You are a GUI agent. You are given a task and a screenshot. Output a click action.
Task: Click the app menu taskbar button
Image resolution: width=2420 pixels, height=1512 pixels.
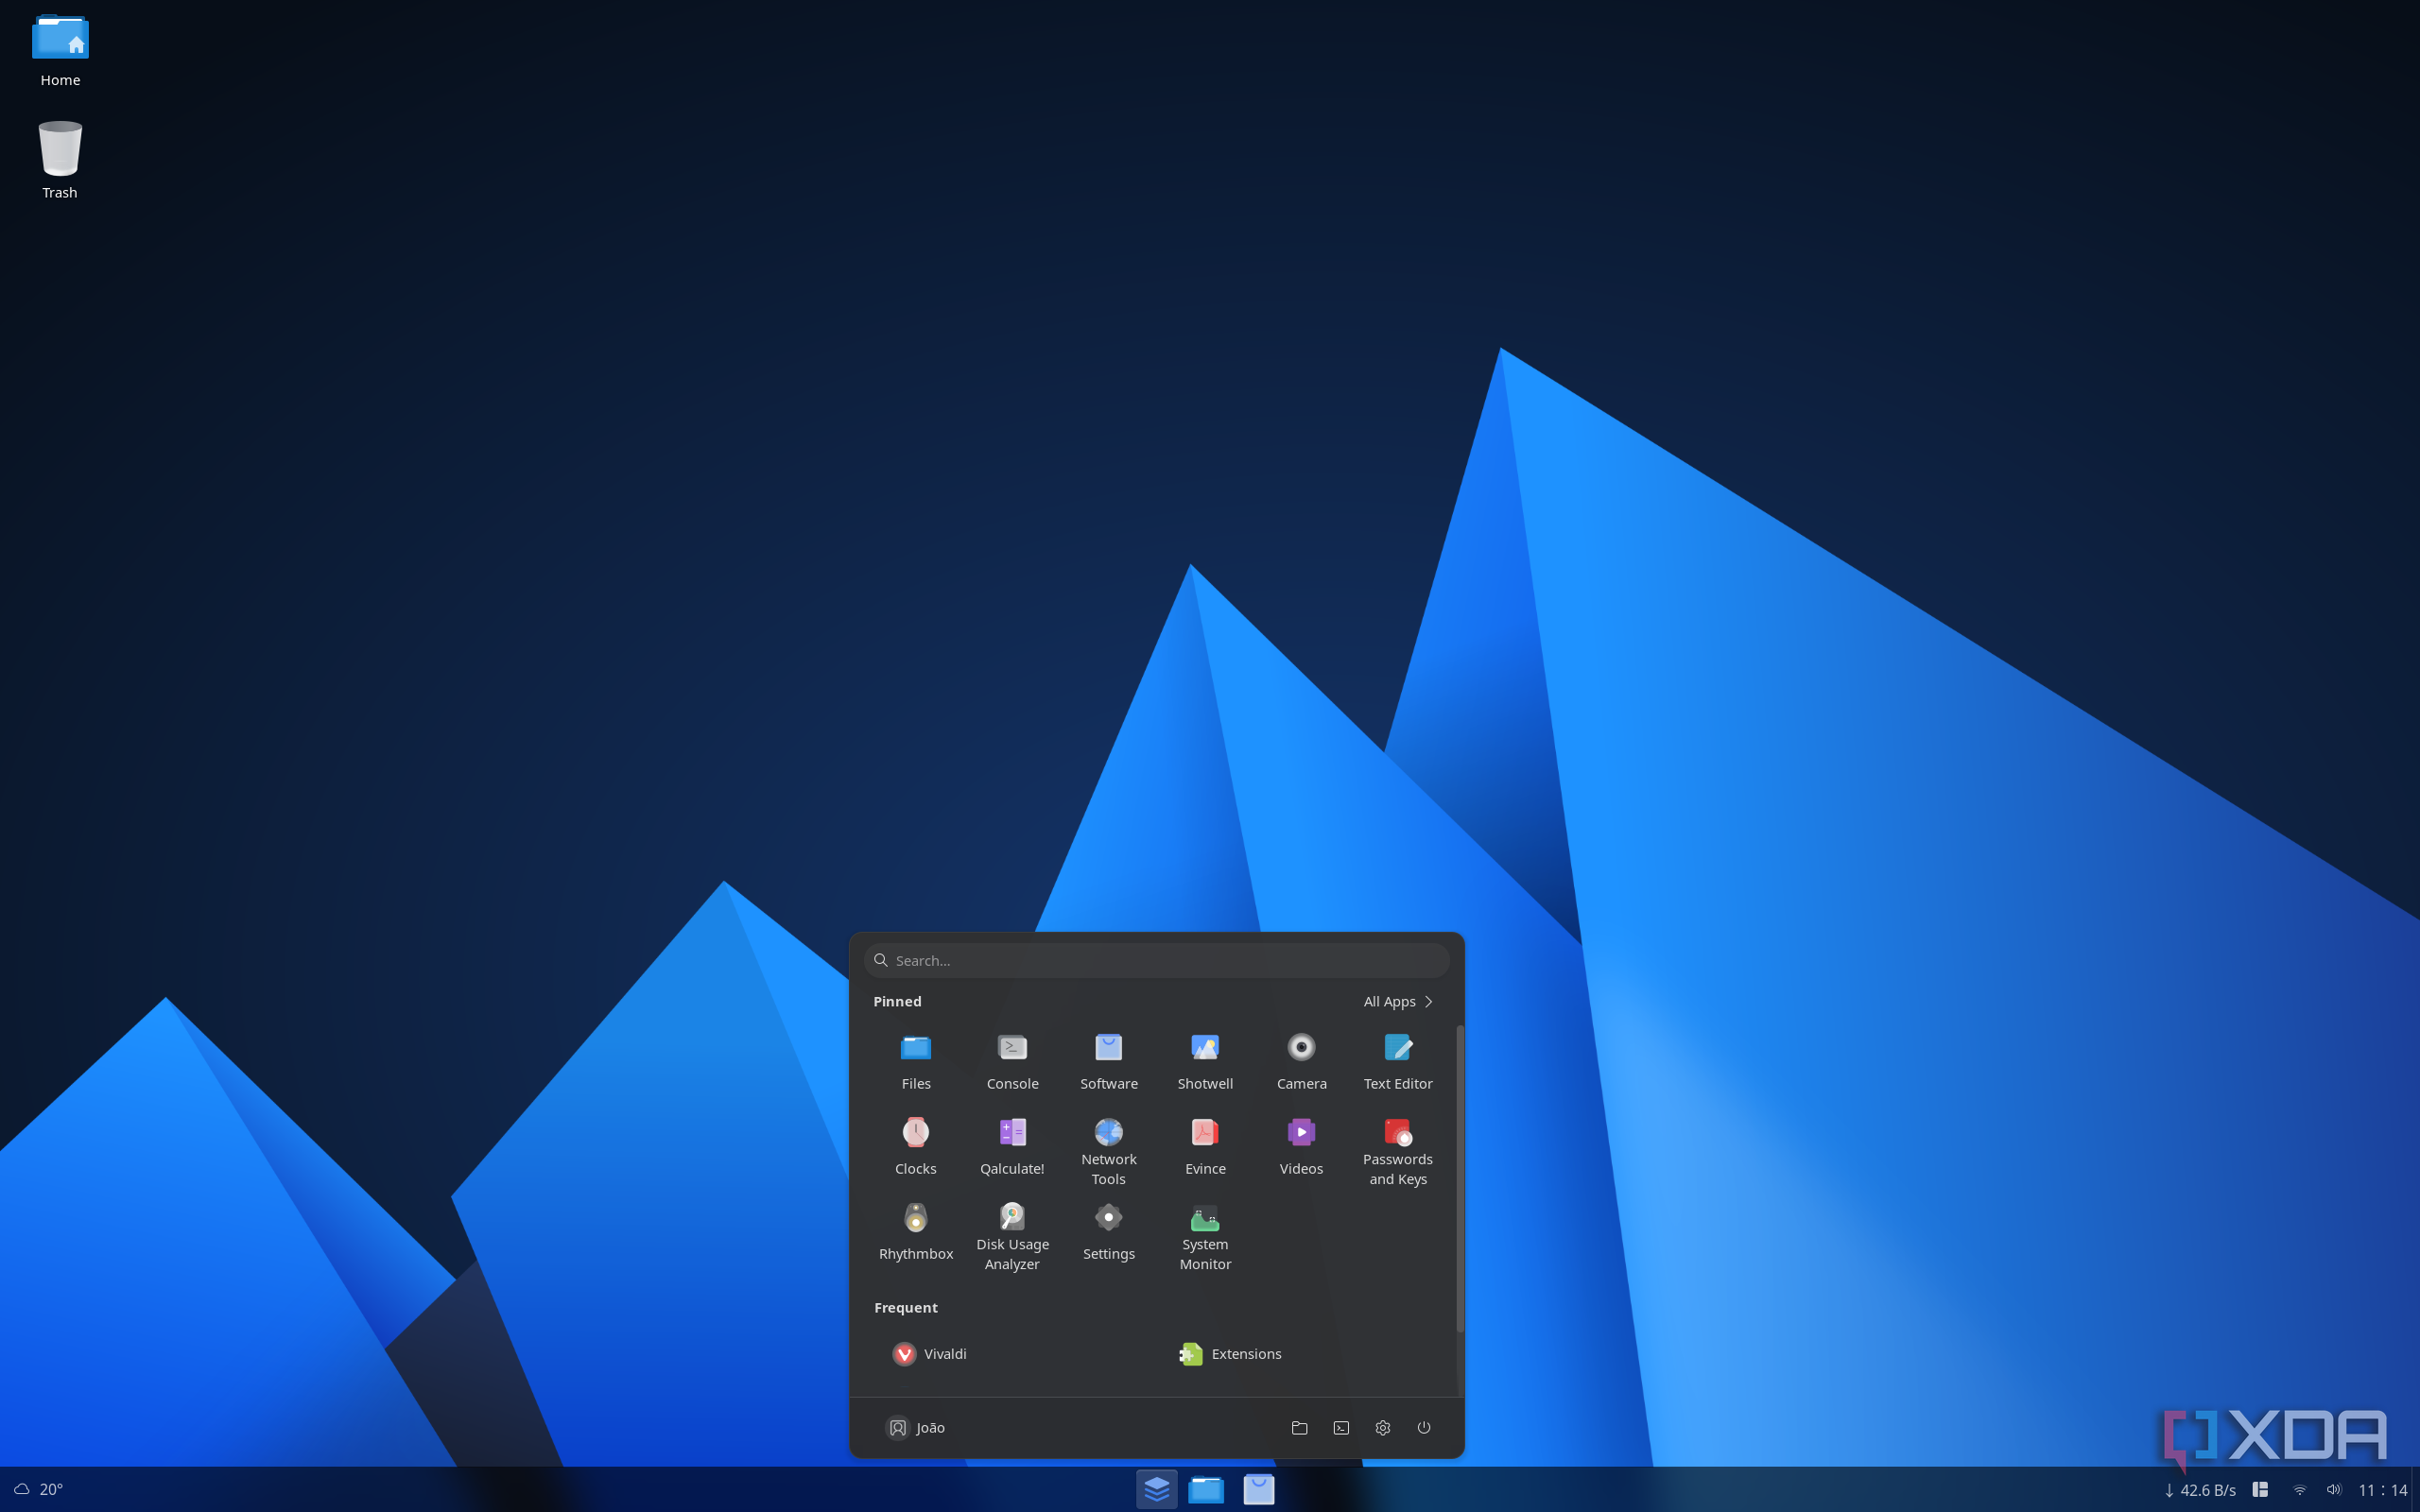point(1156,1489)
